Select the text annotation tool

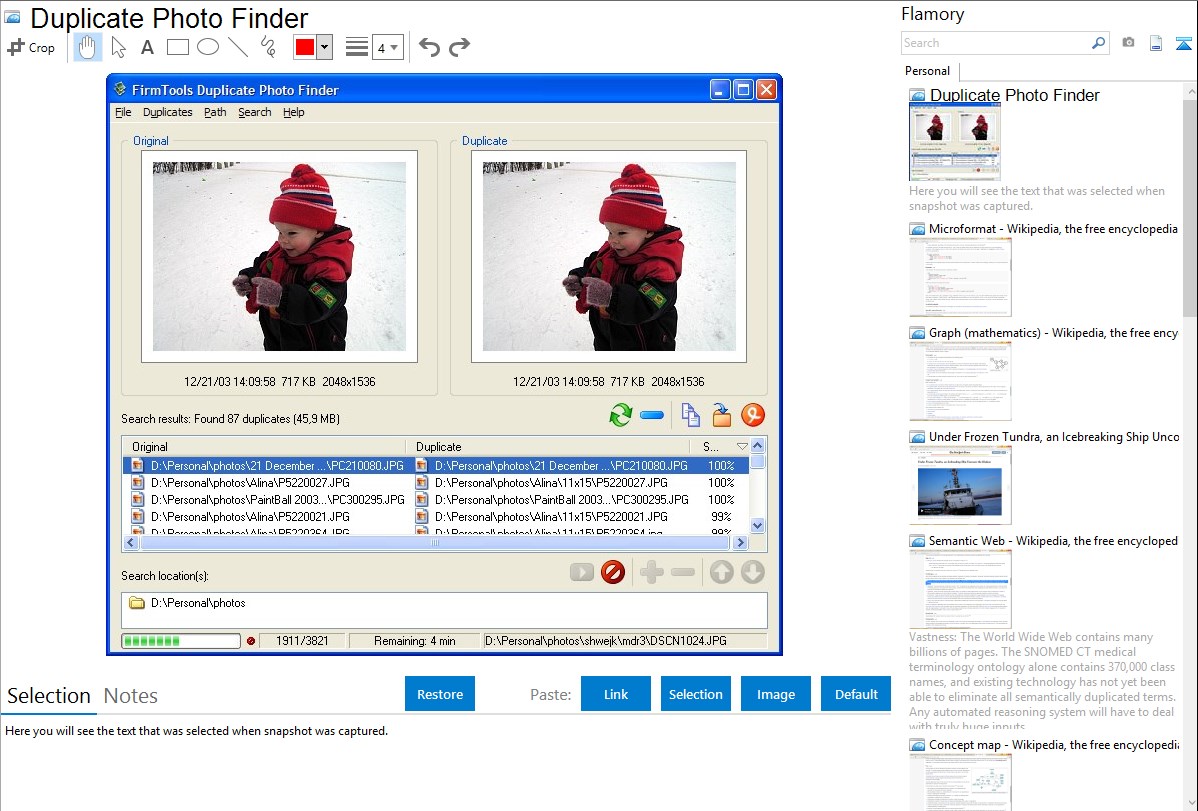[147, 47]
